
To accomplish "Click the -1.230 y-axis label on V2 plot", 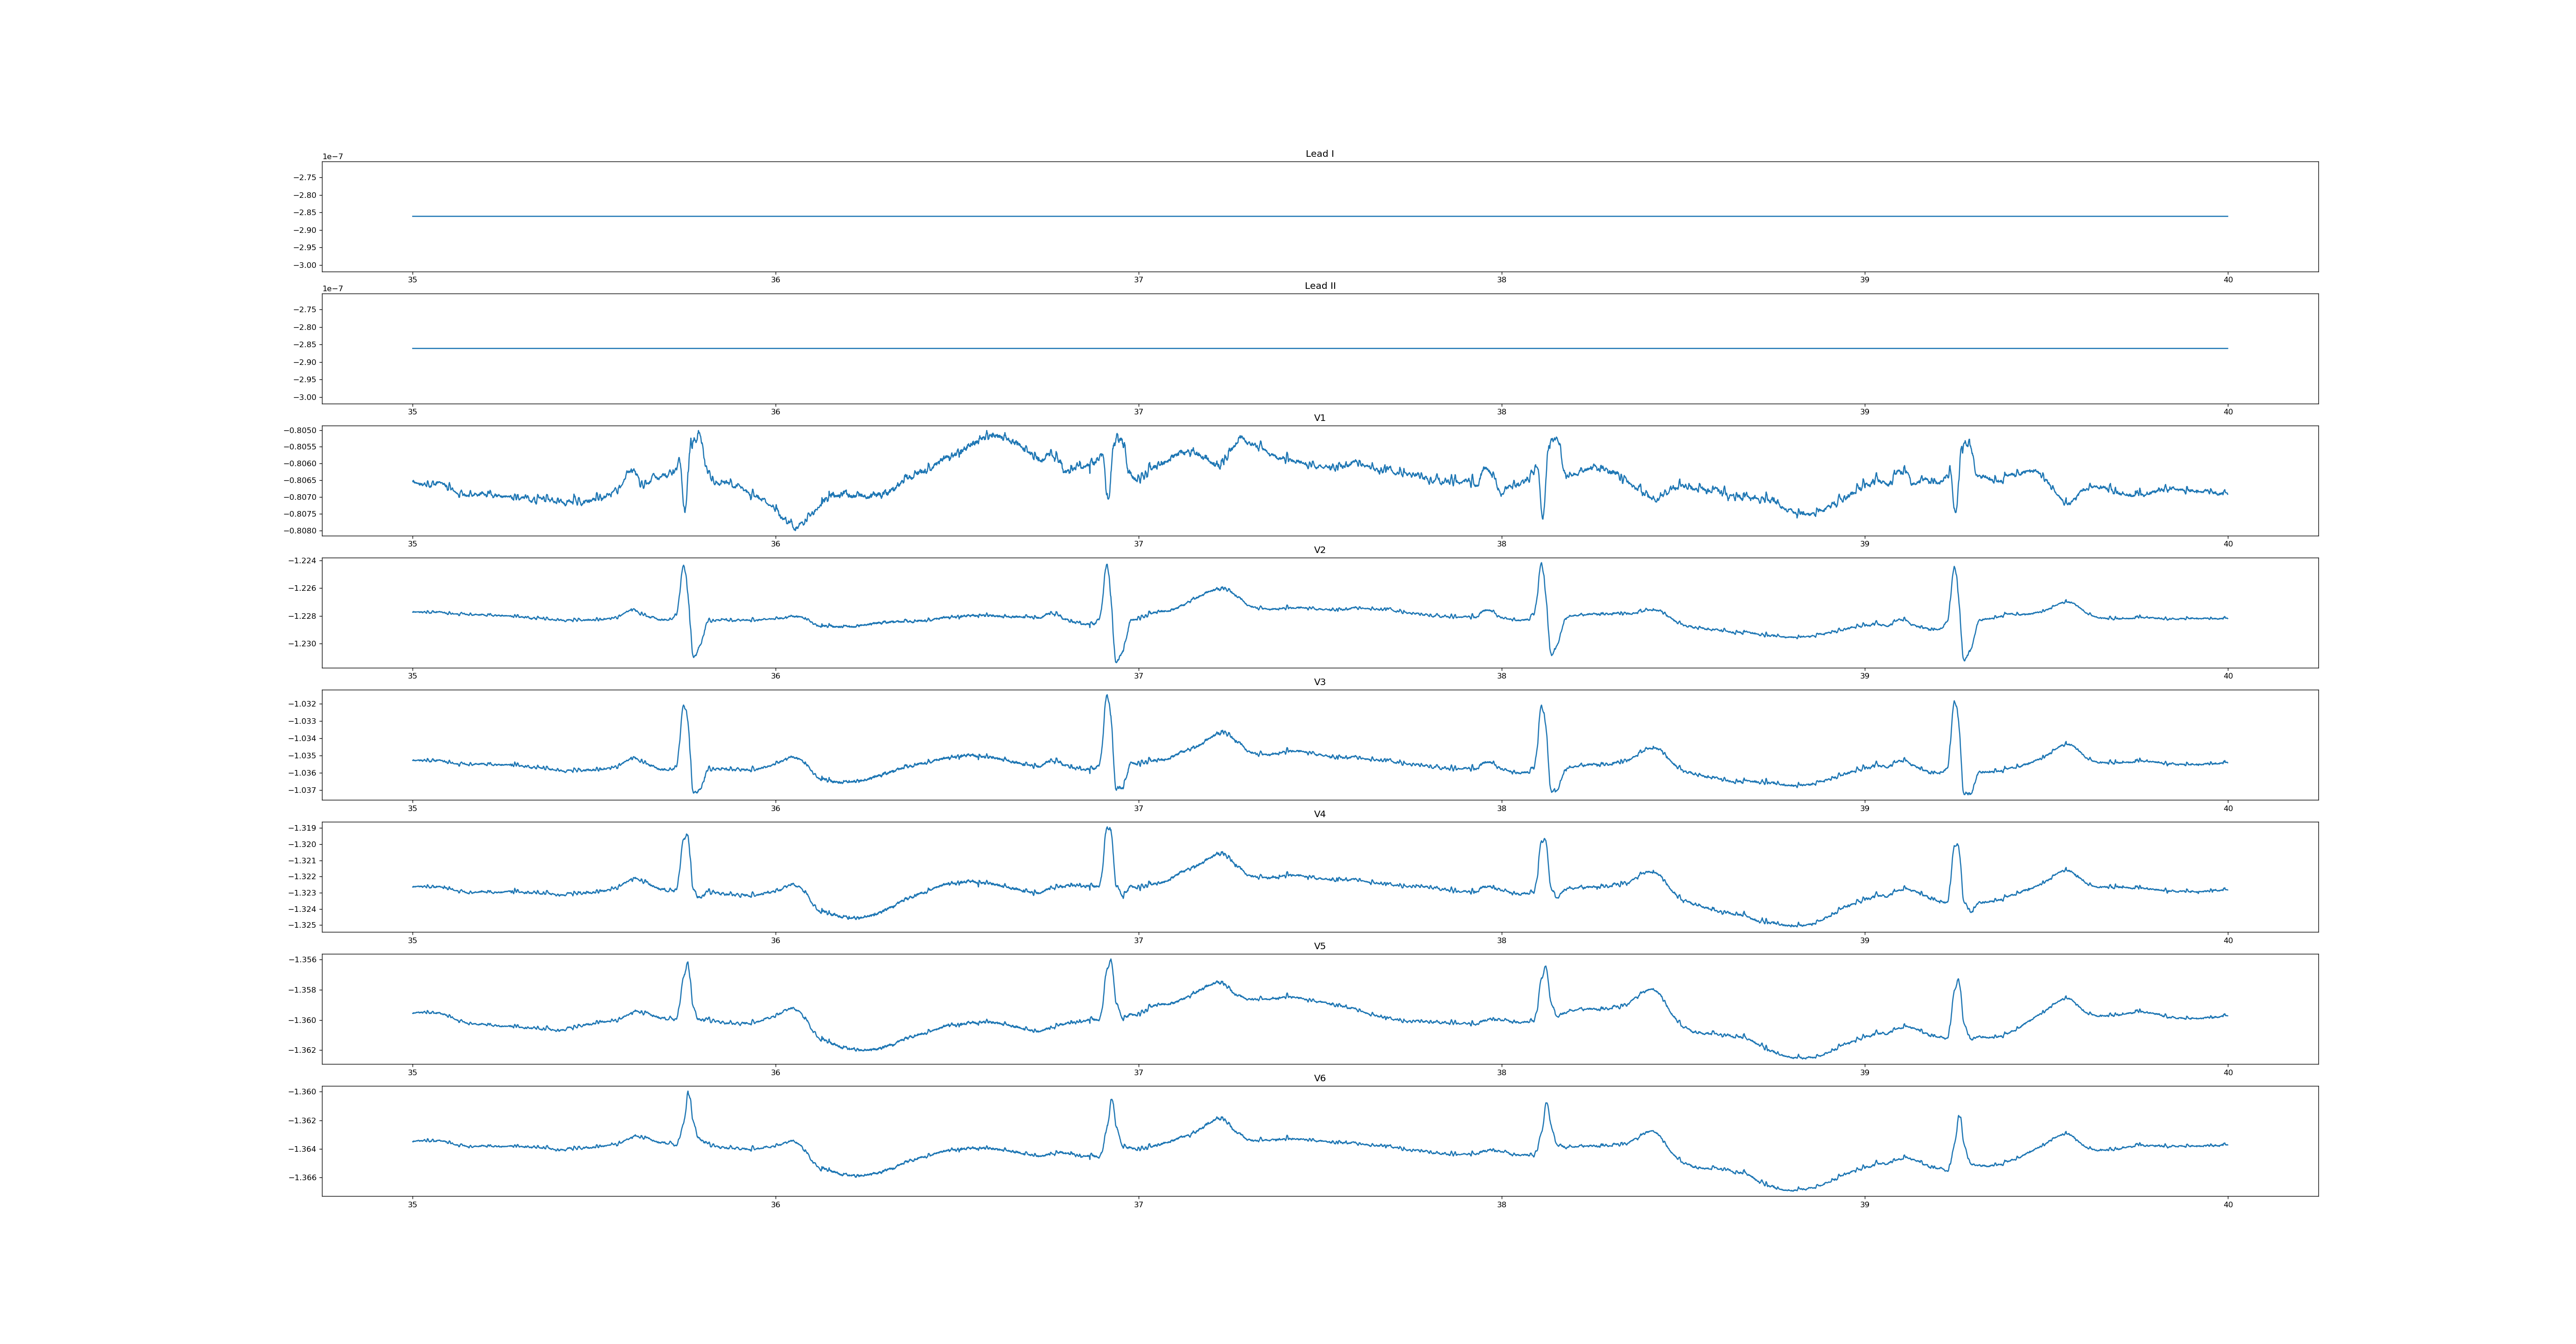I will point(303,644).
